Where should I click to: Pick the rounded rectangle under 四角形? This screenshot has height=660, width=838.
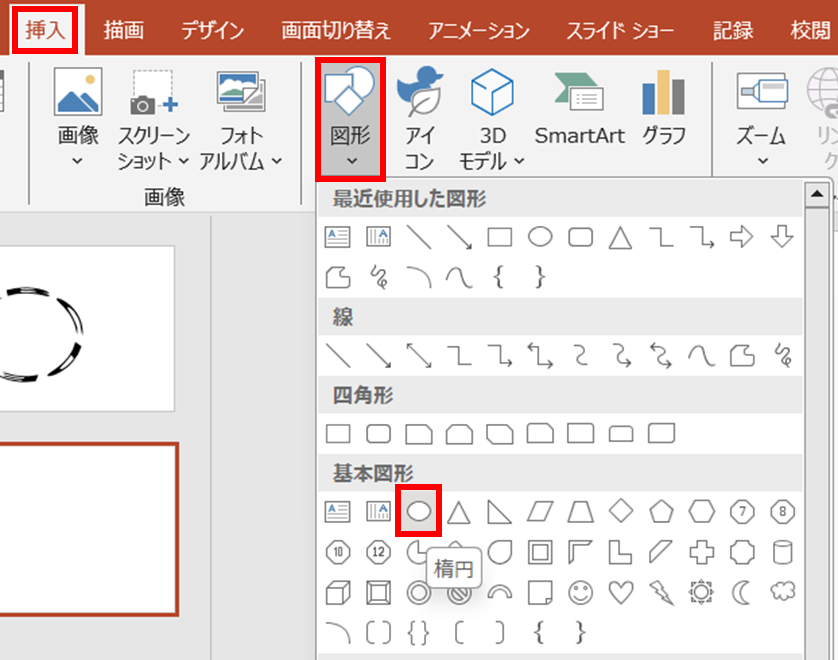tap(379, 433)
